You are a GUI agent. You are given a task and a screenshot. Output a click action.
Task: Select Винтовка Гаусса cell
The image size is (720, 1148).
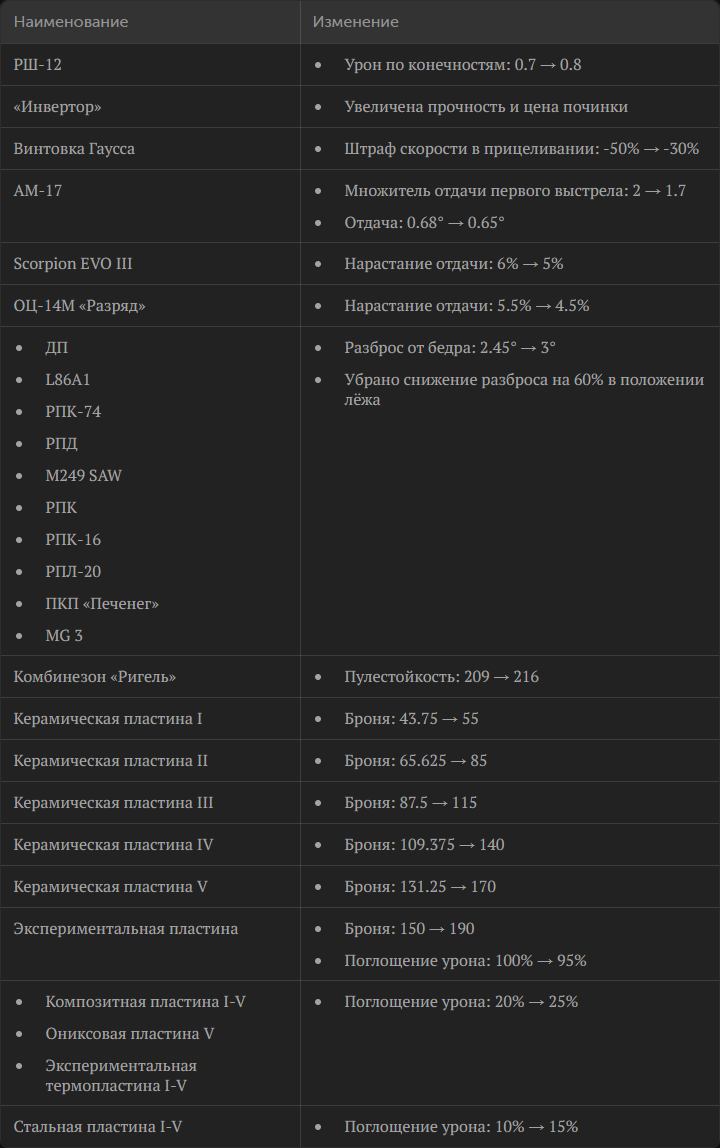click(74, 149)
